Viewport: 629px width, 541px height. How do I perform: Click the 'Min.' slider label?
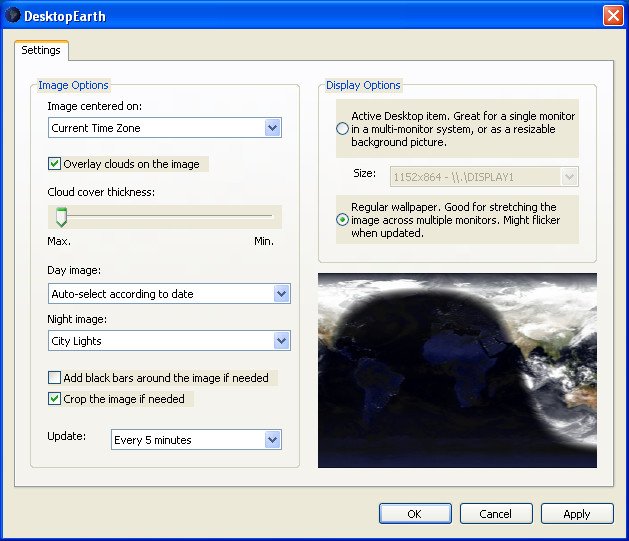pos(264,241)
